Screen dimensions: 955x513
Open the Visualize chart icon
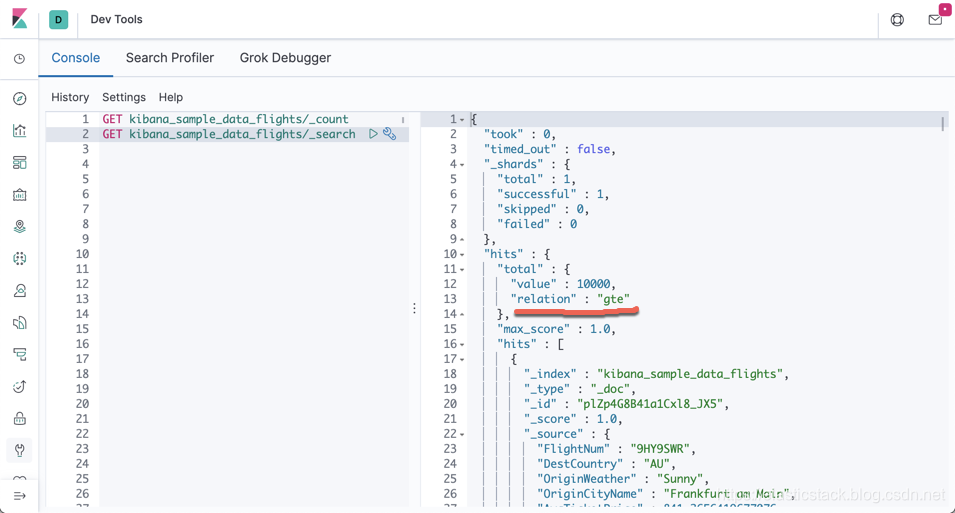point(19,130)
